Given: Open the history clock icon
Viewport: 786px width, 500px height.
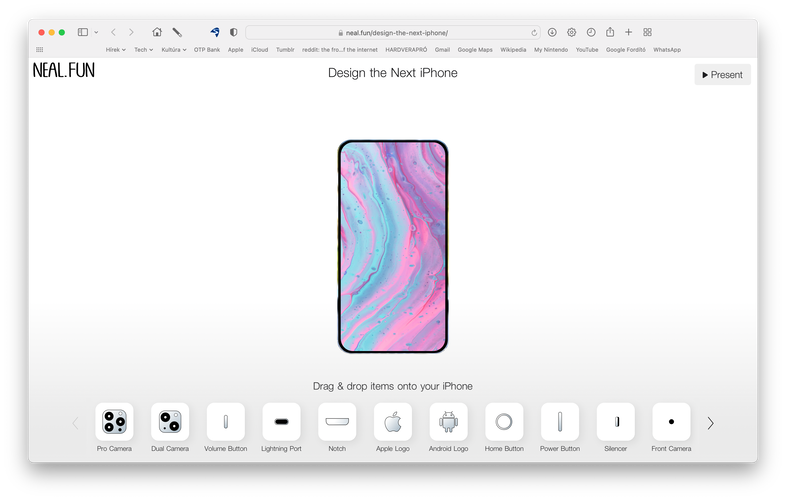Looking at the screenshot, I should [x=591, y=32].
